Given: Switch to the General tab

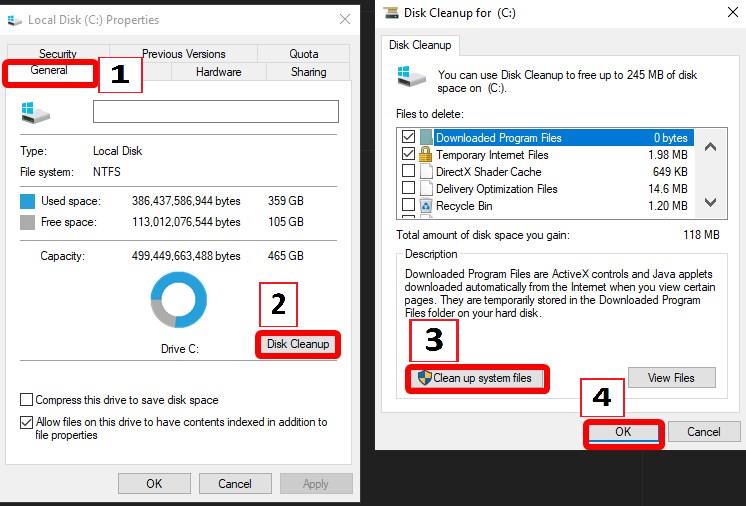Looking at the screenshot, I should point(49,70).
